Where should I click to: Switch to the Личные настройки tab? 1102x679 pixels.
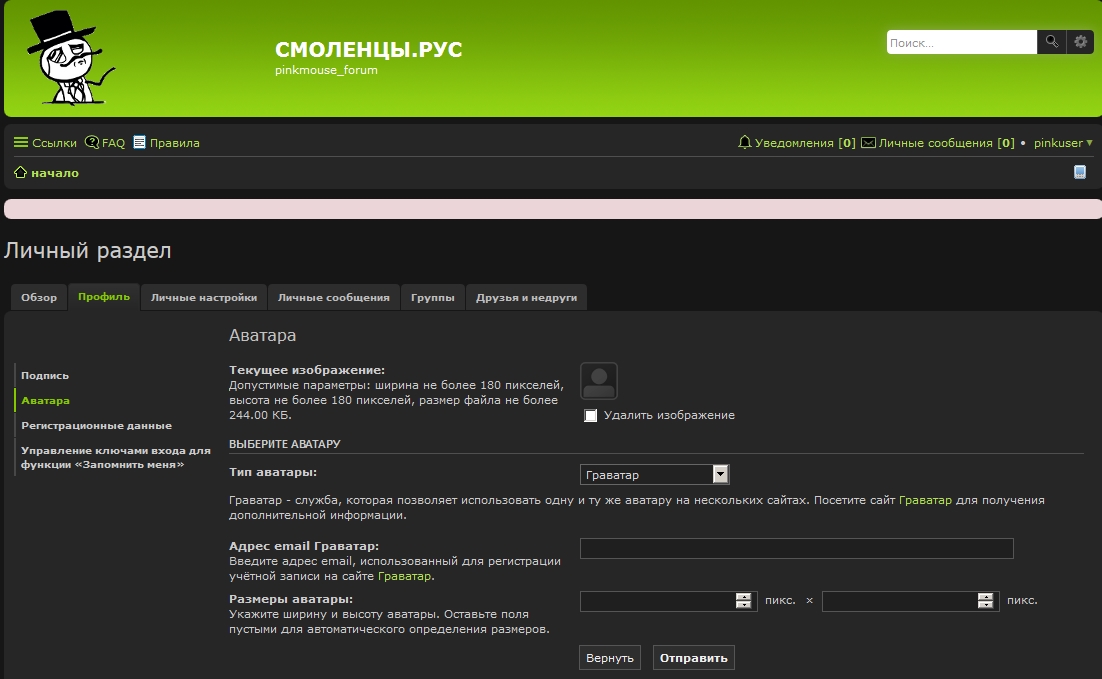pos(203,297)
